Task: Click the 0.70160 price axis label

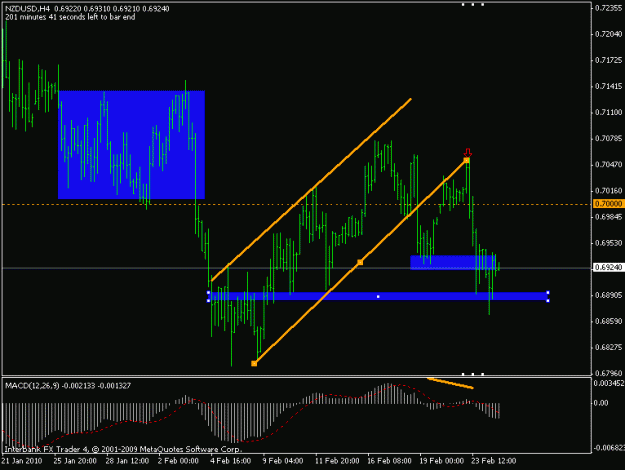Action: point(609,191)
